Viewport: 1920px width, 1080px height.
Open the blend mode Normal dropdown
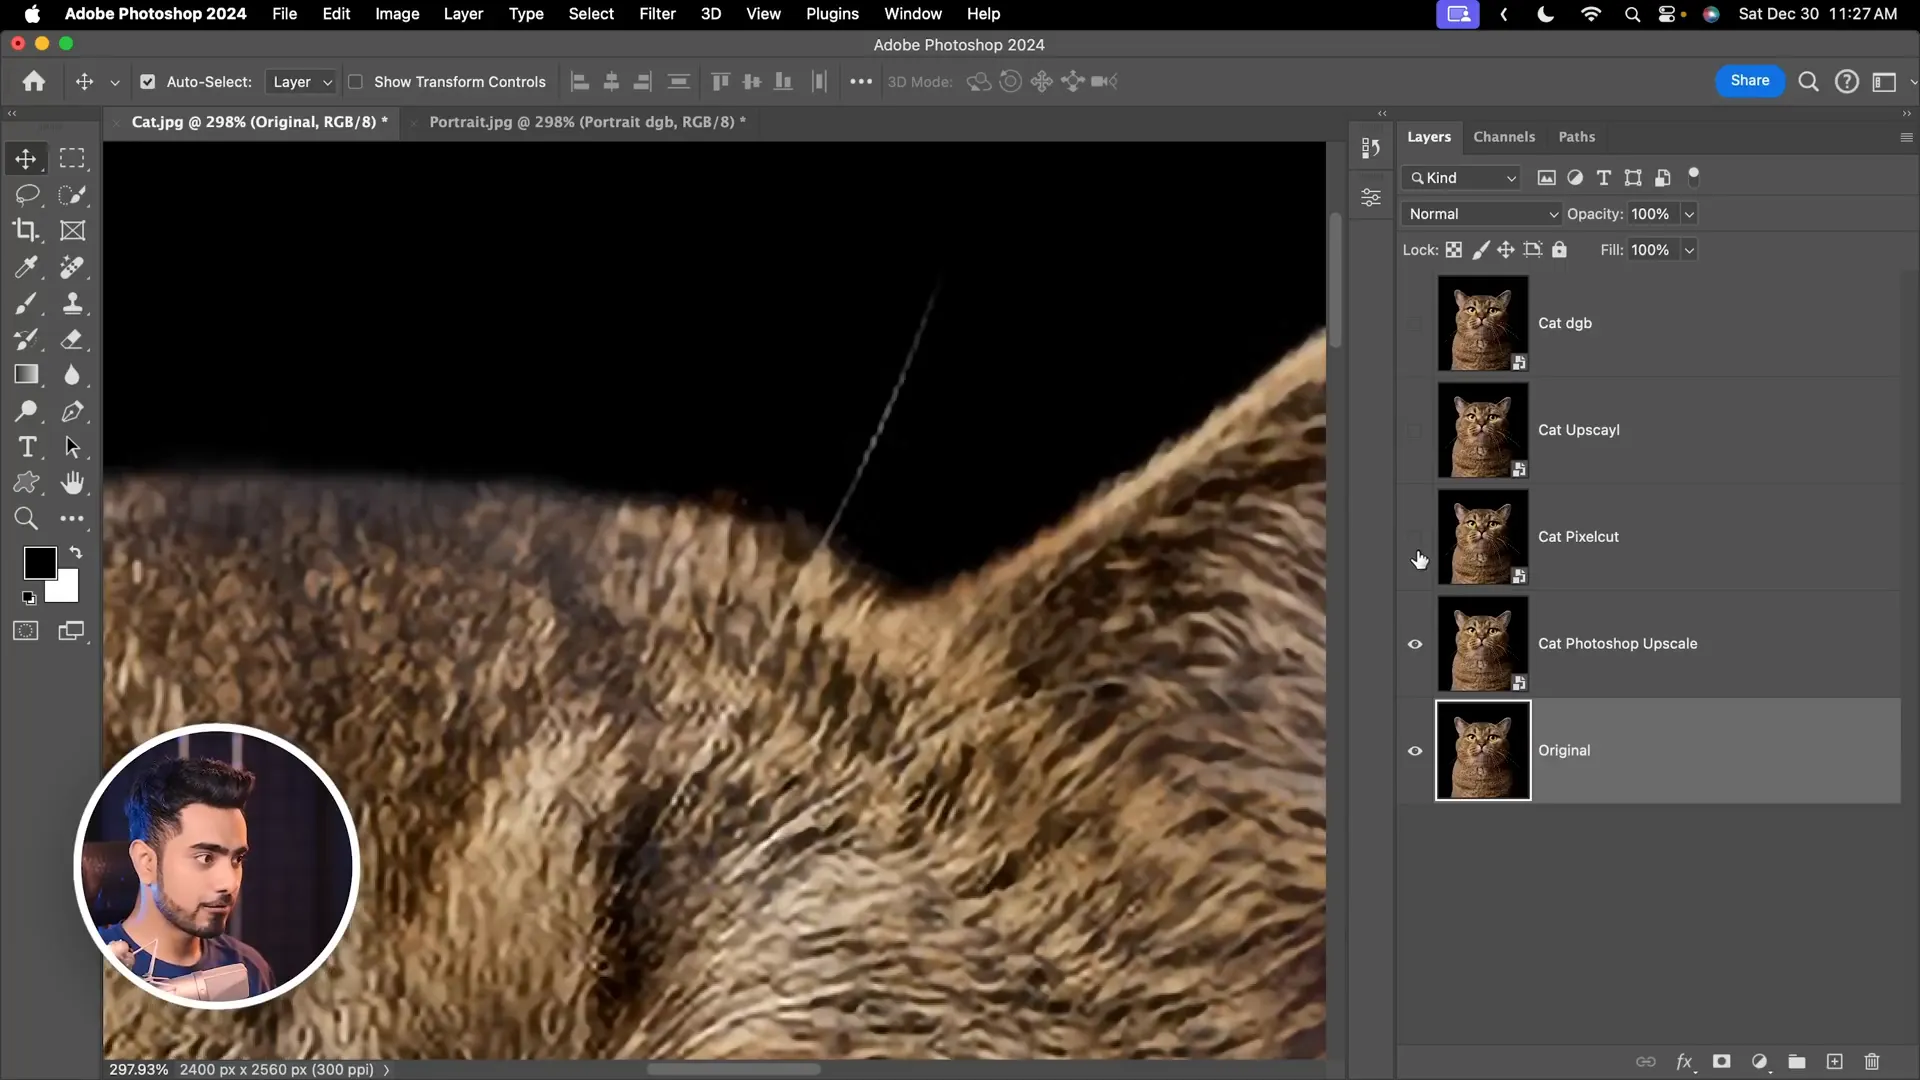click(x=1482, y=214)
